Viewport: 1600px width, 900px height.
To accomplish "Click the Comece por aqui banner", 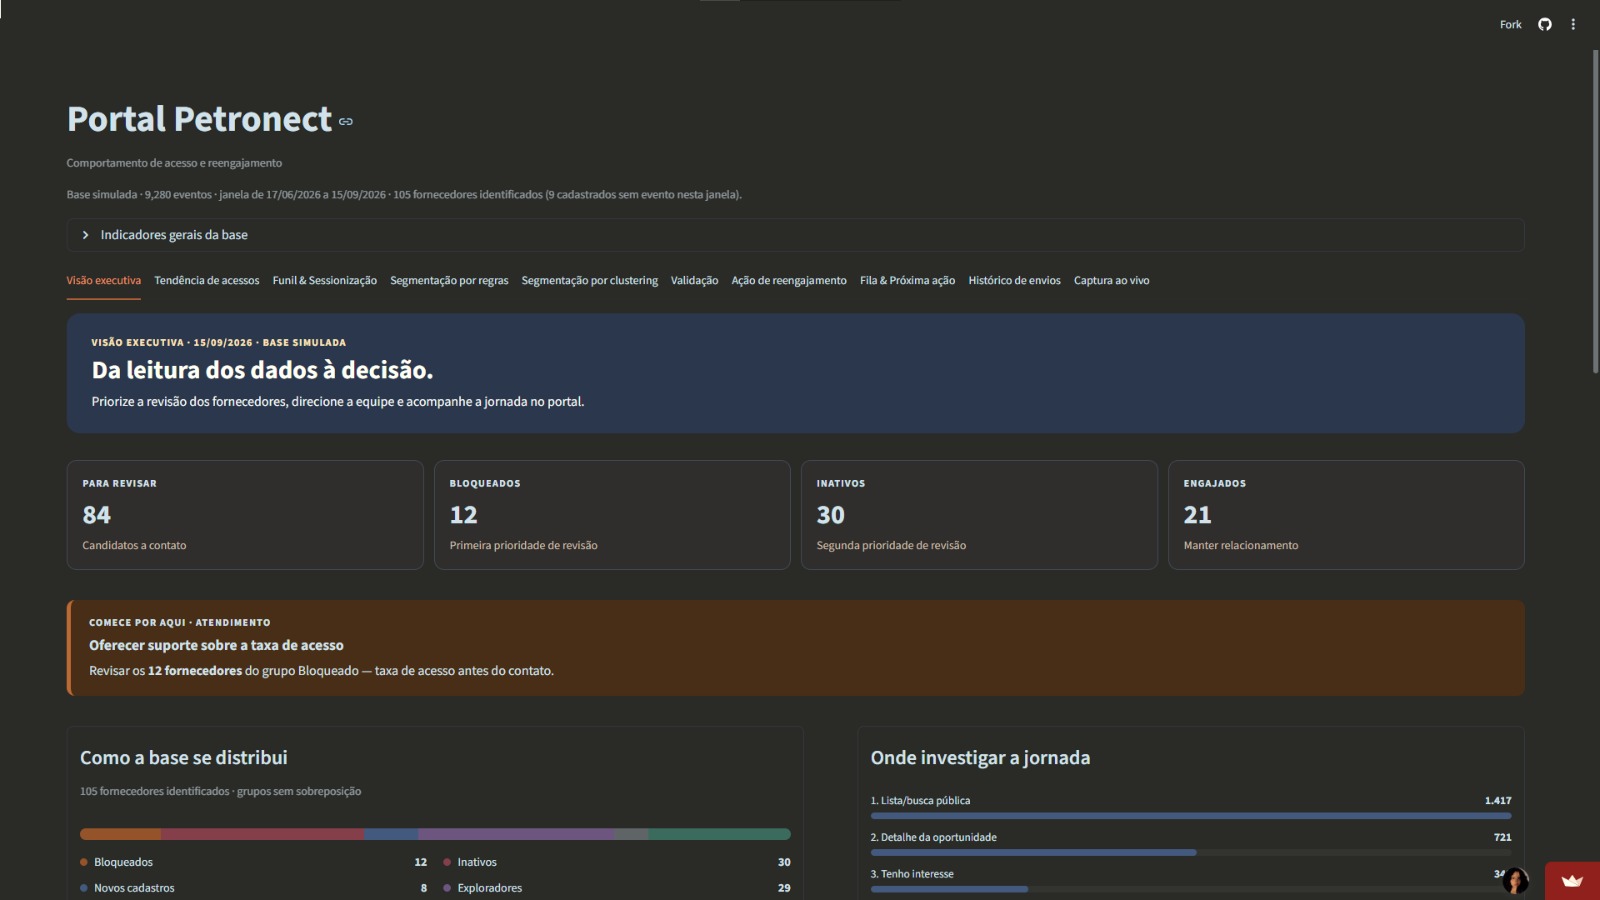I will [x=795, y=648].
